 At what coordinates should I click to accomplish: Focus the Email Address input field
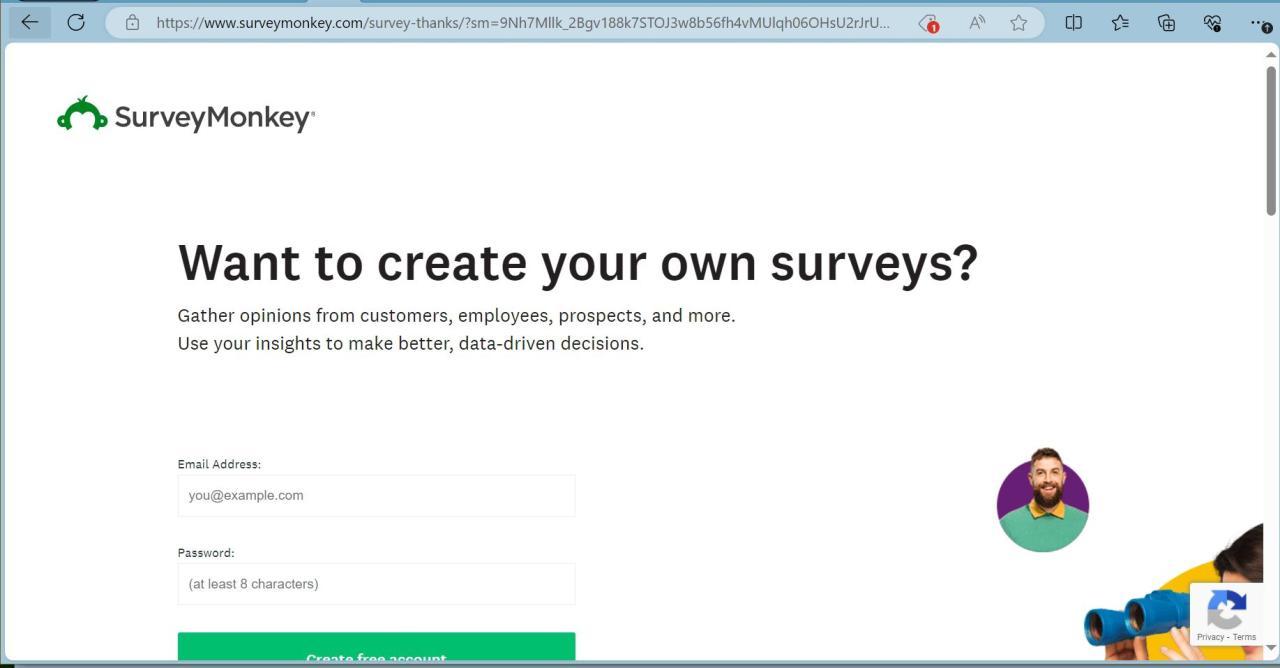[376, 495]
